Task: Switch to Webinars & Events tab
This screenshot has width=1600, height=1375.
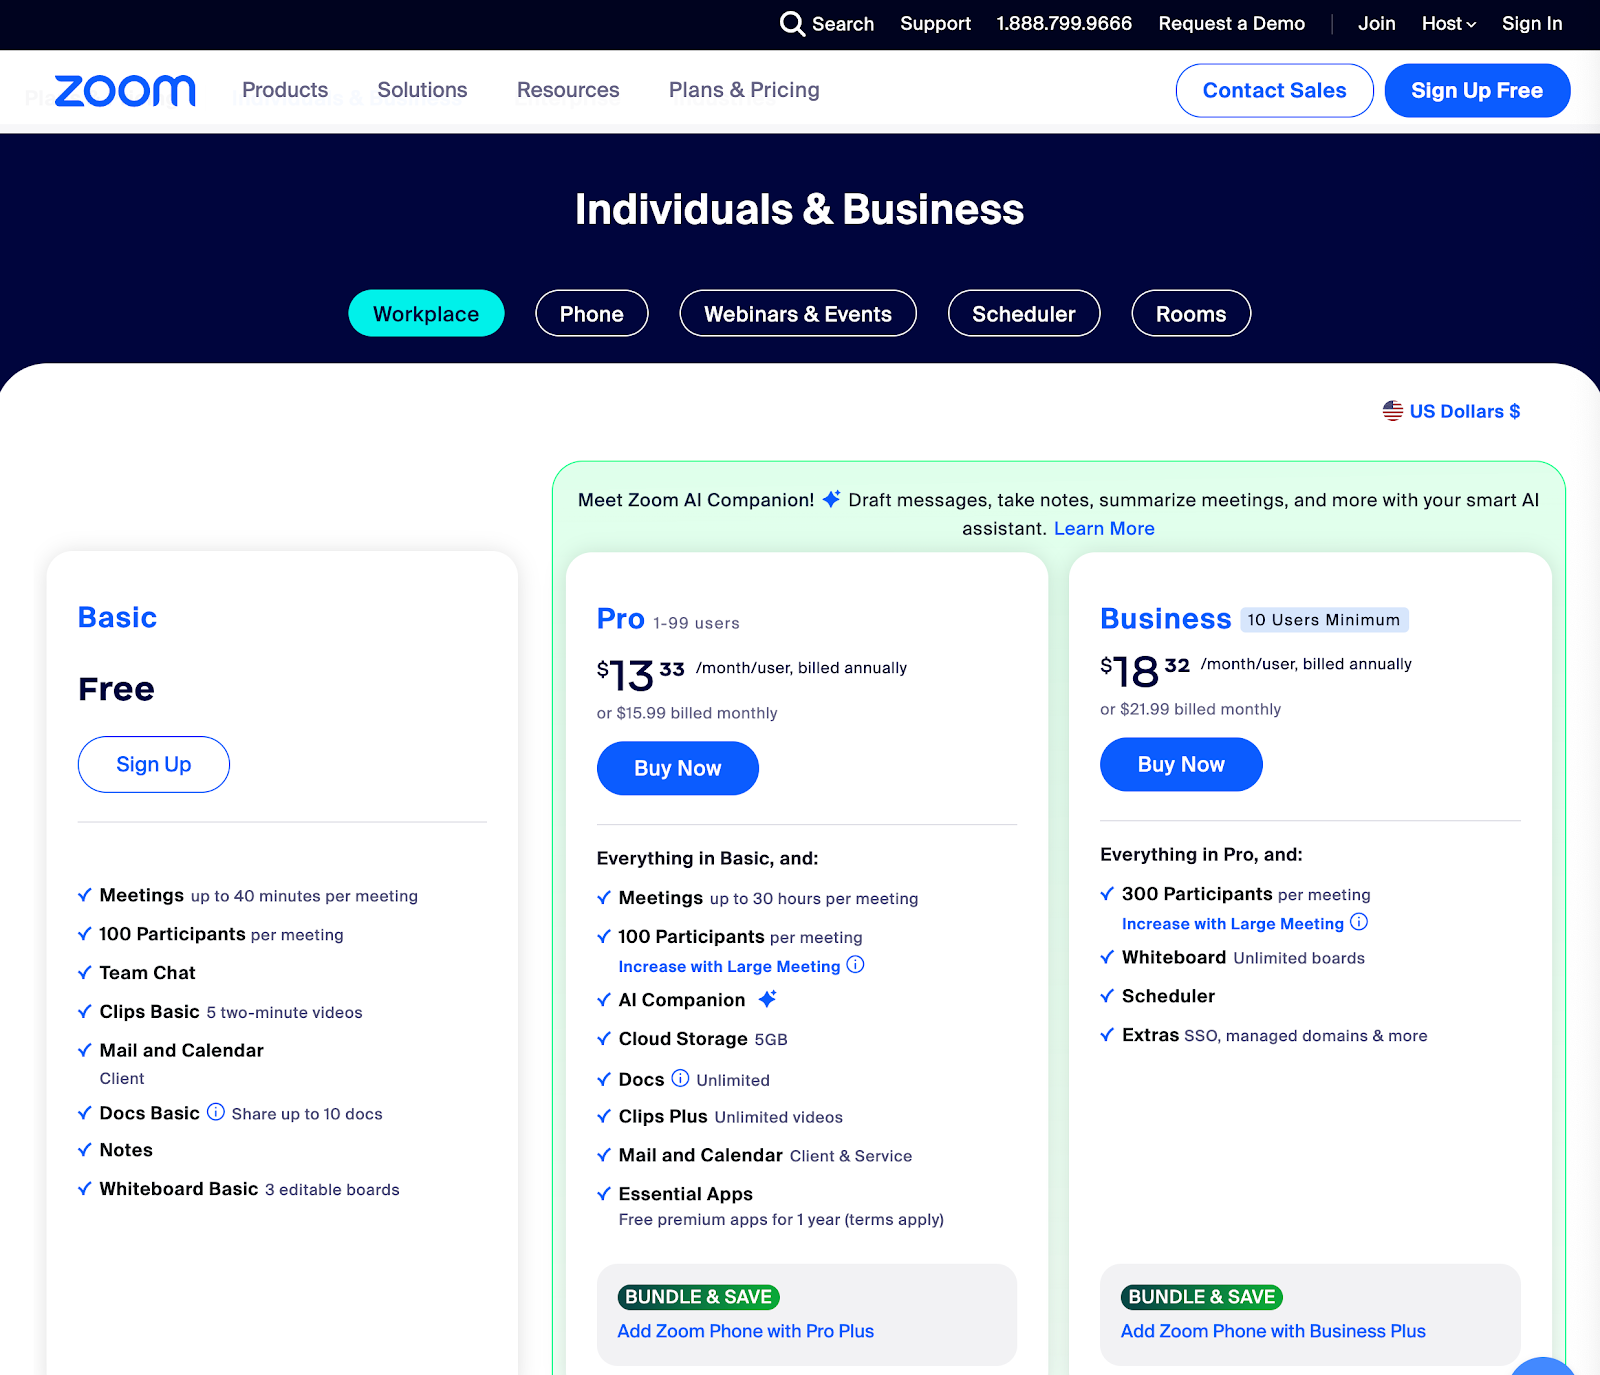Action: coord(798,313)
